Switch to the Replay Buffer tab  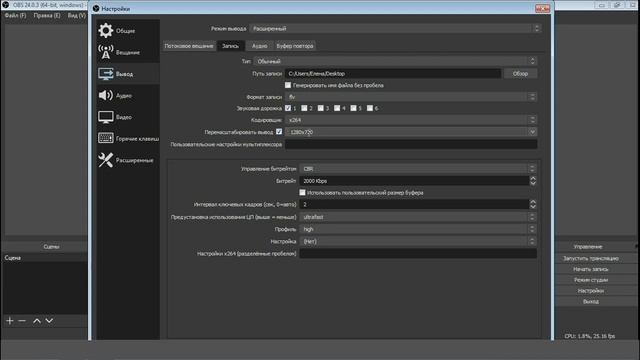click(295, 46)
